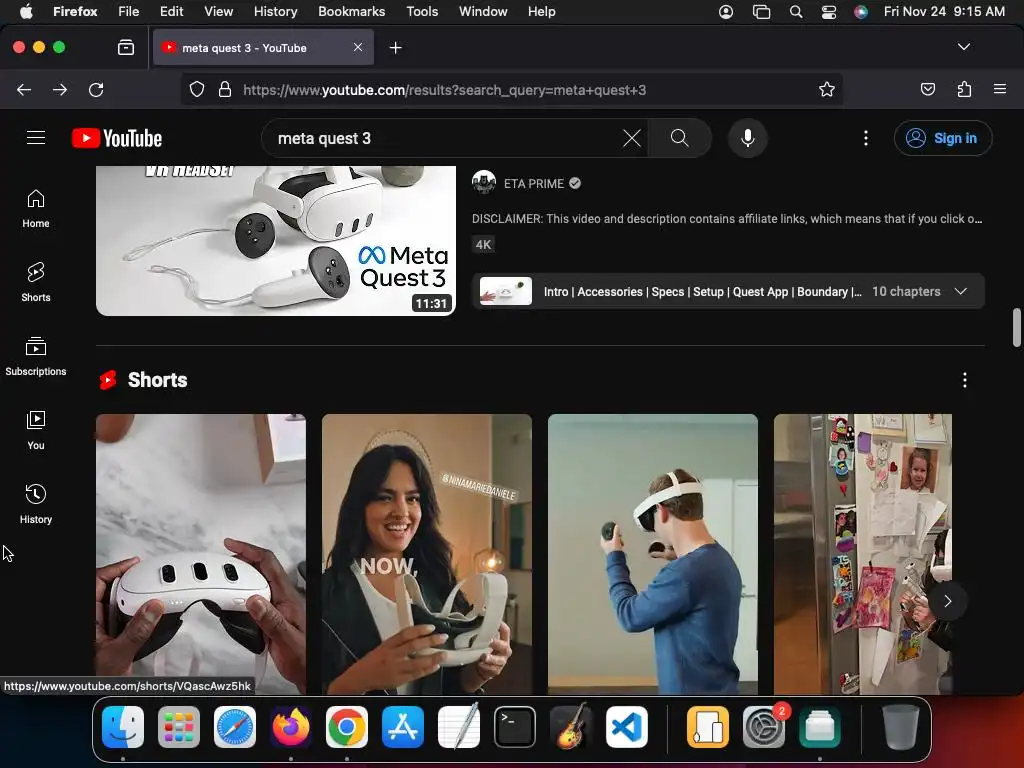Screen dimensions: 1024x768
Task: Save page to Pocket
Action: coord(928,89)
